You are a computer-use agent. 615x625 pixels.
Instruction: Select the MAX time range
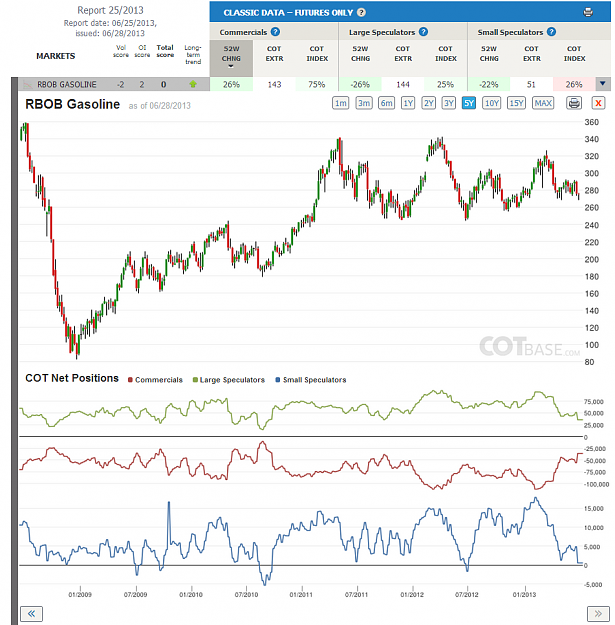tap(543, 103)
